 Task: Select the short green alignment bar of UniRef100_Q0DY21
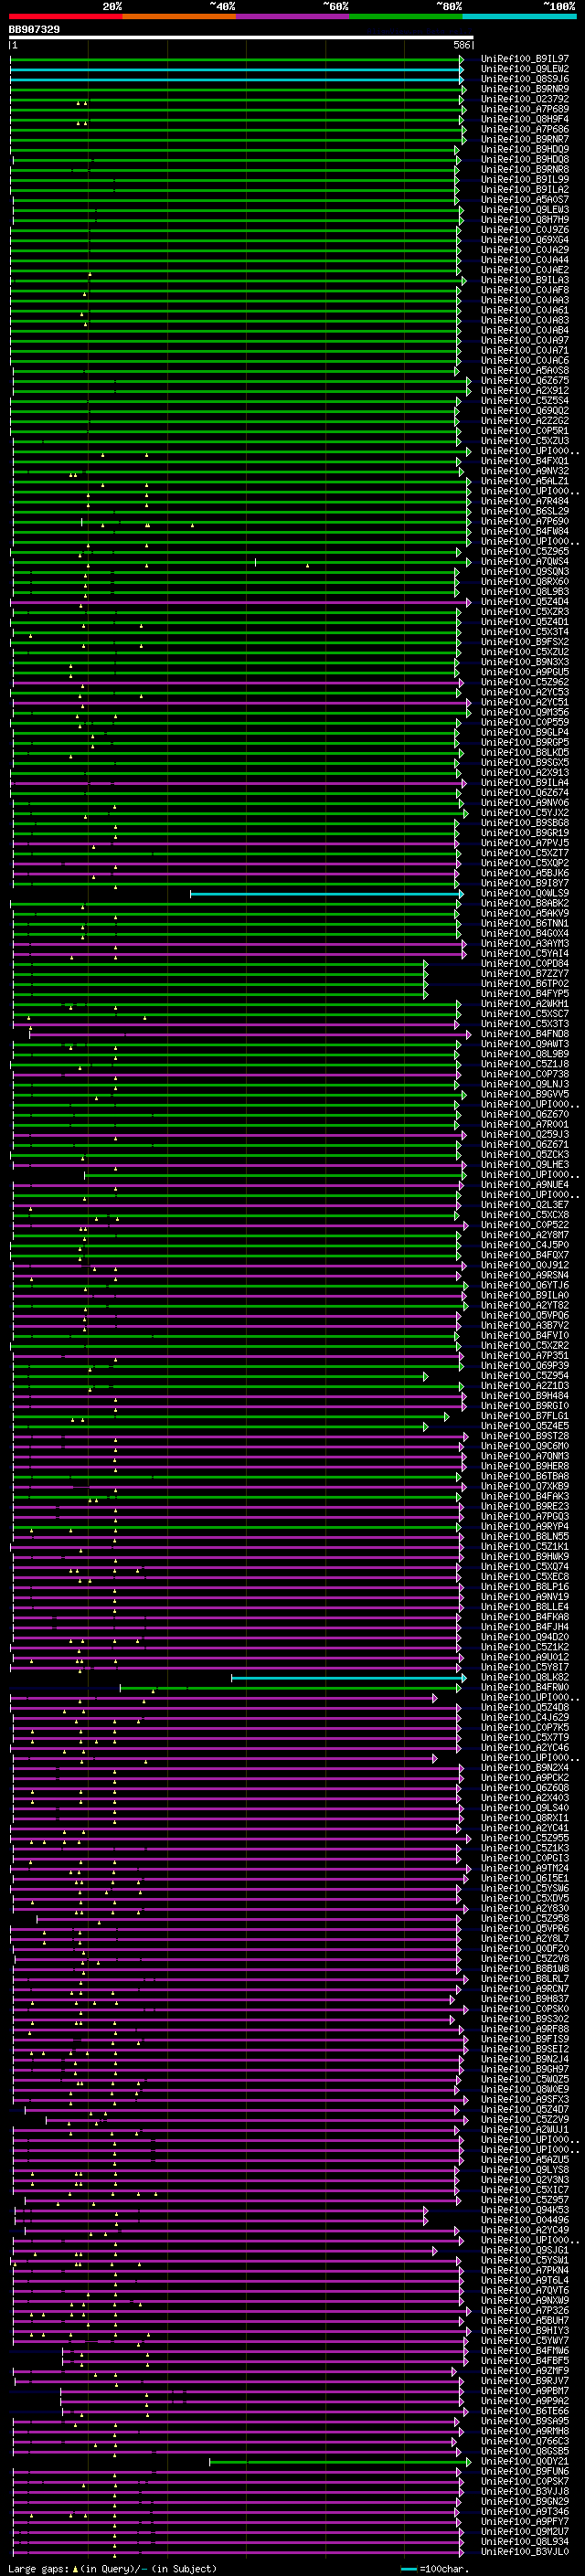(339, 2461)
